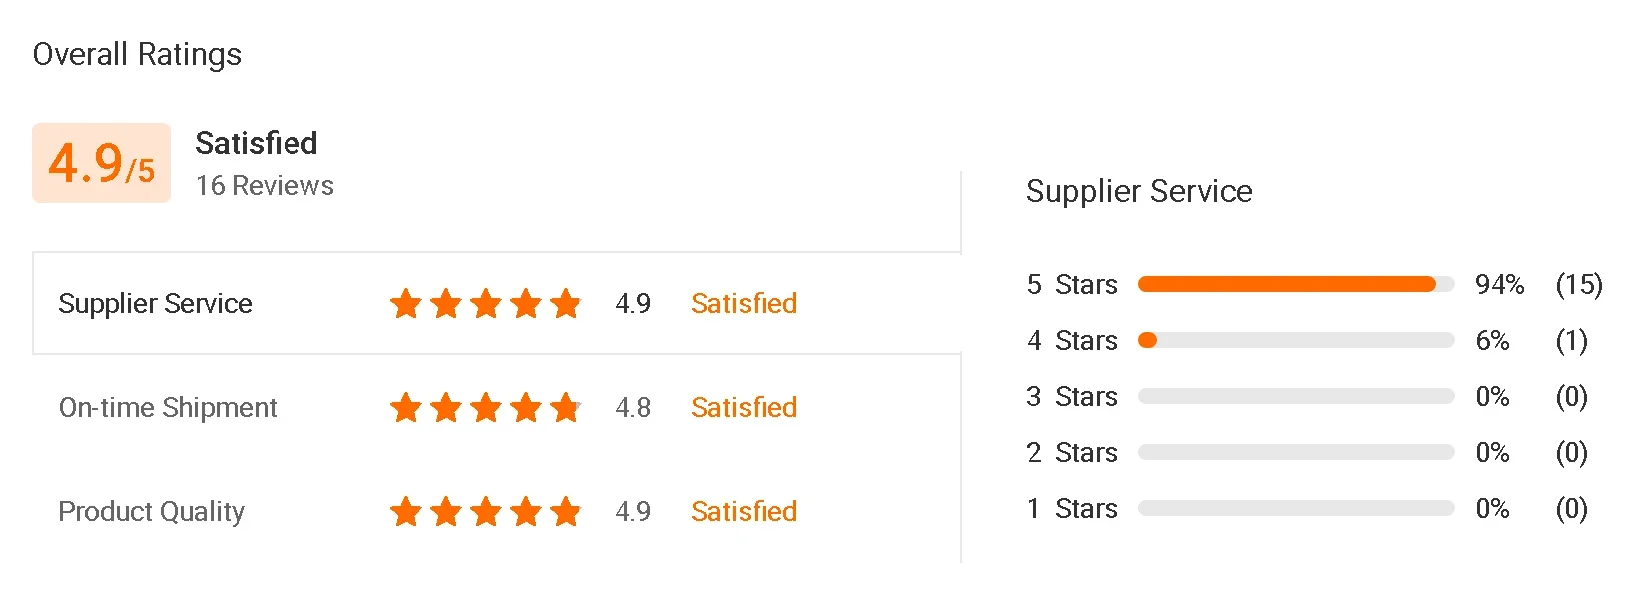Click the fifth star in Supplier Service row

point(566,303)
